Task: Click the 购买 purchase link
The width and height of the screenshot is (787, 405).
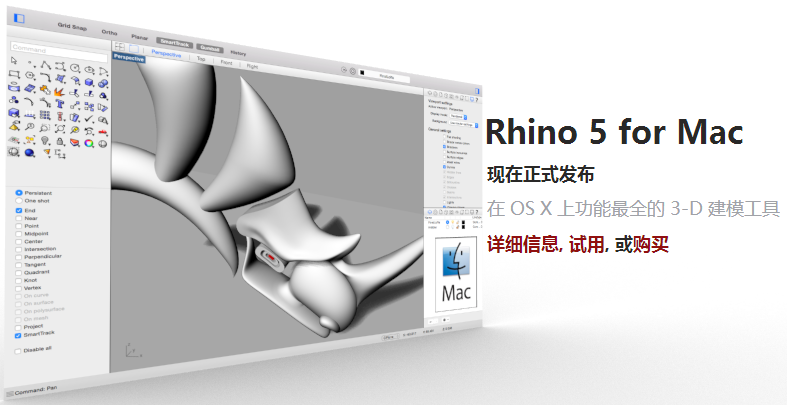Action: coord(651,244)
